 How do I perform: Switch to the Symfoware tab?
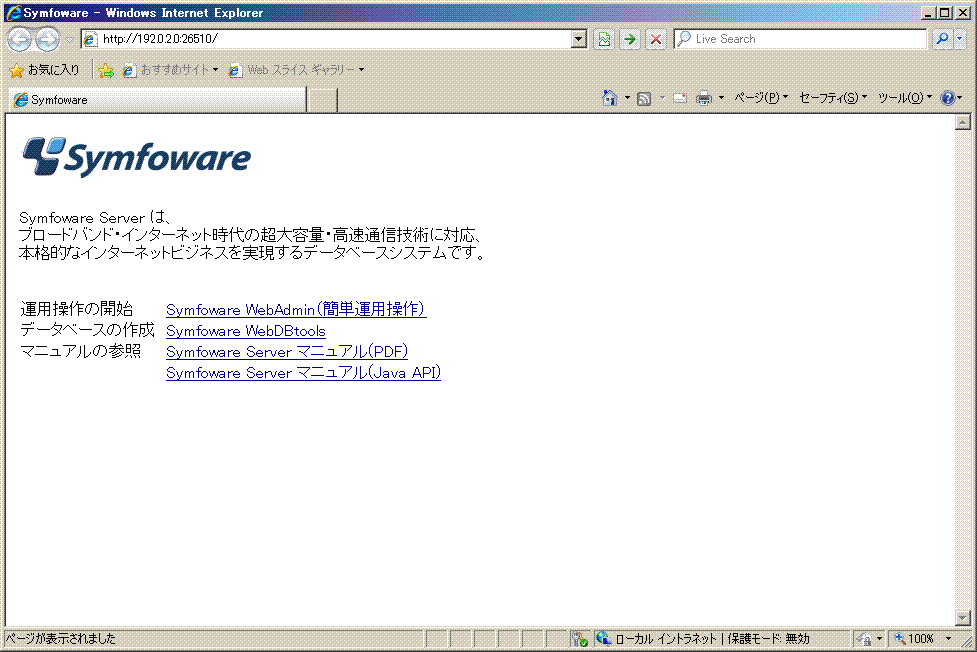tap(155, 100)
